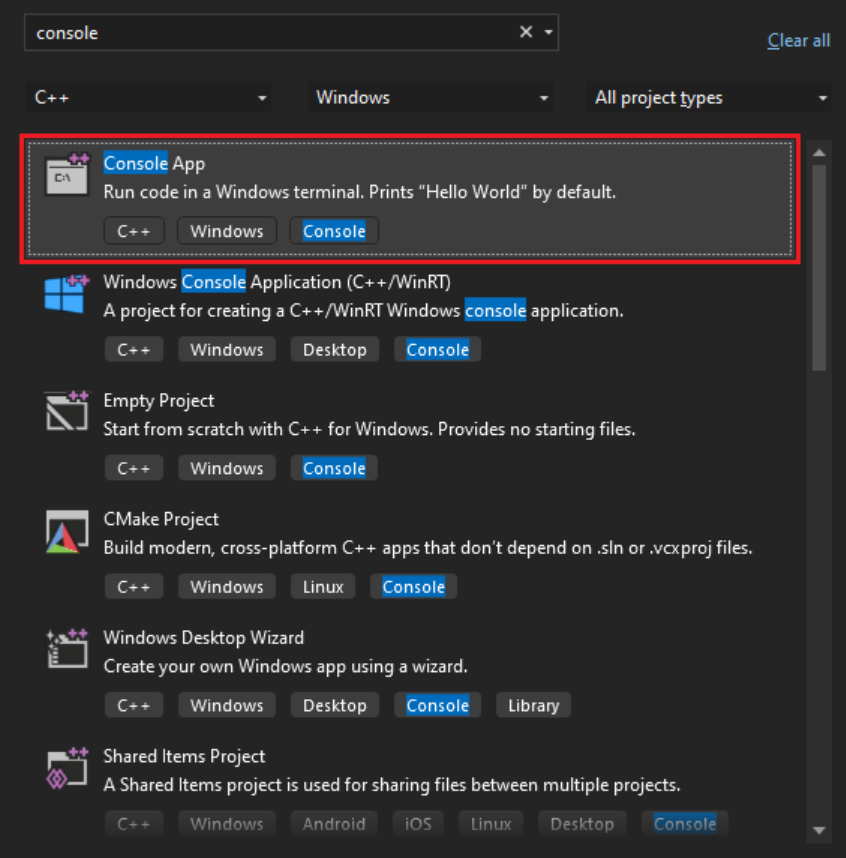Click the Console tag under Console App
The image size is (846, 858).
coord(334,231)
